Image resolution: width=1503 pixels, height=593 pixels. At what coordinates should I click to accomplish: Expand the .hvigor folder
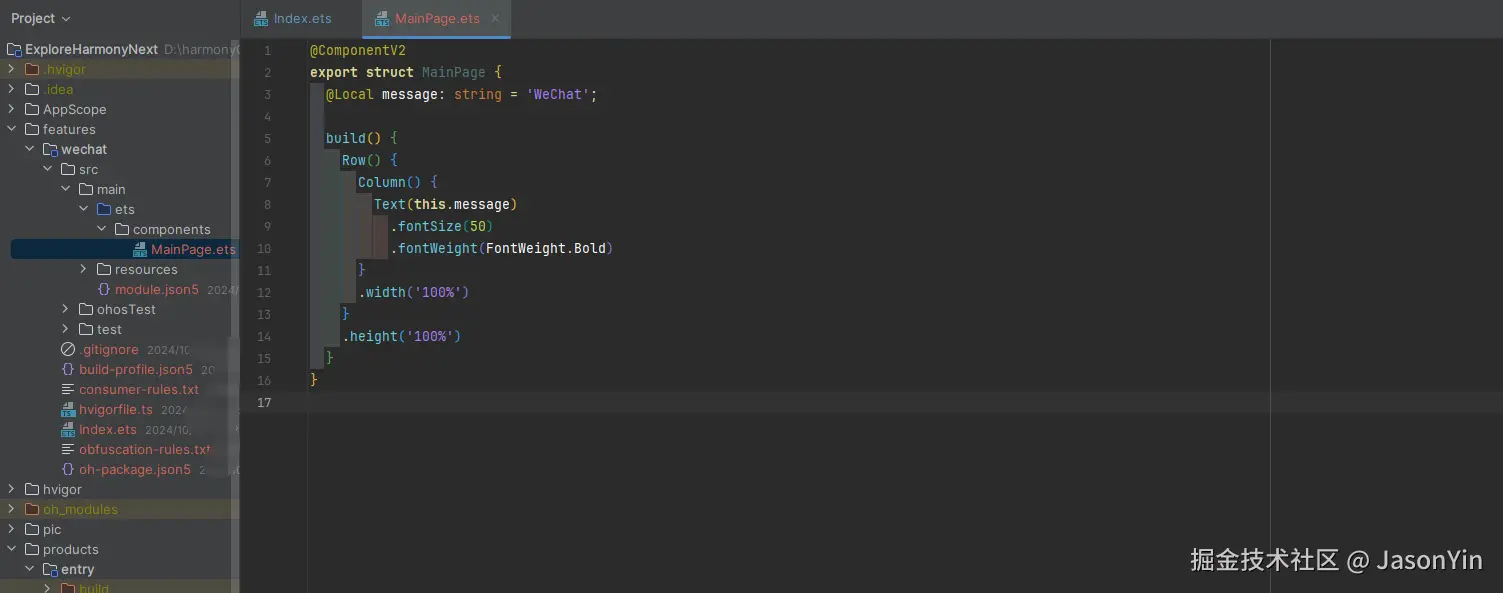(11, 69)
